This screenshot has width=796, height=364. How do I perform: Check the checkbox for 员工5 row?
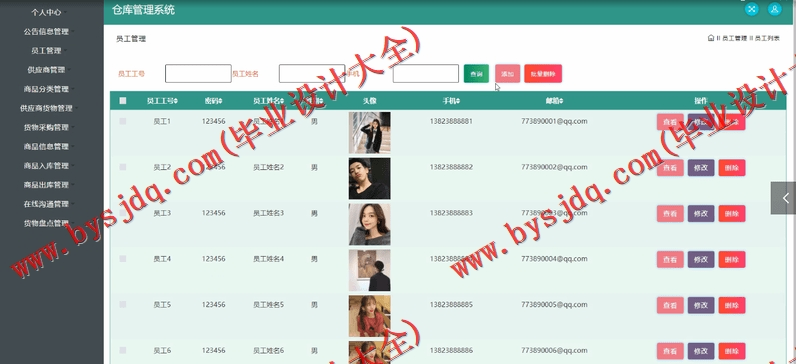click(123, 304)
